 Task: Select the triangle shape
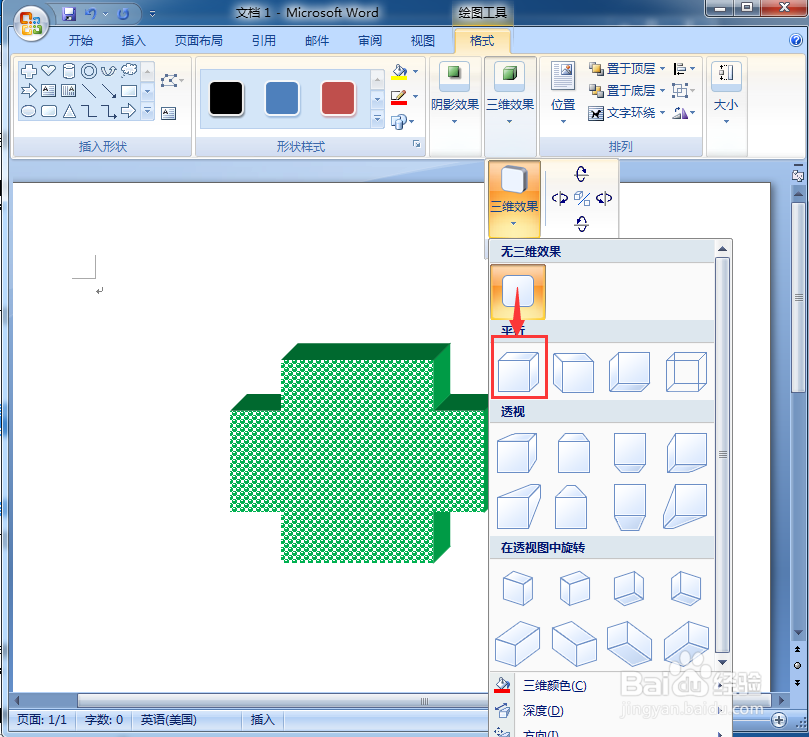coord(69,110)
